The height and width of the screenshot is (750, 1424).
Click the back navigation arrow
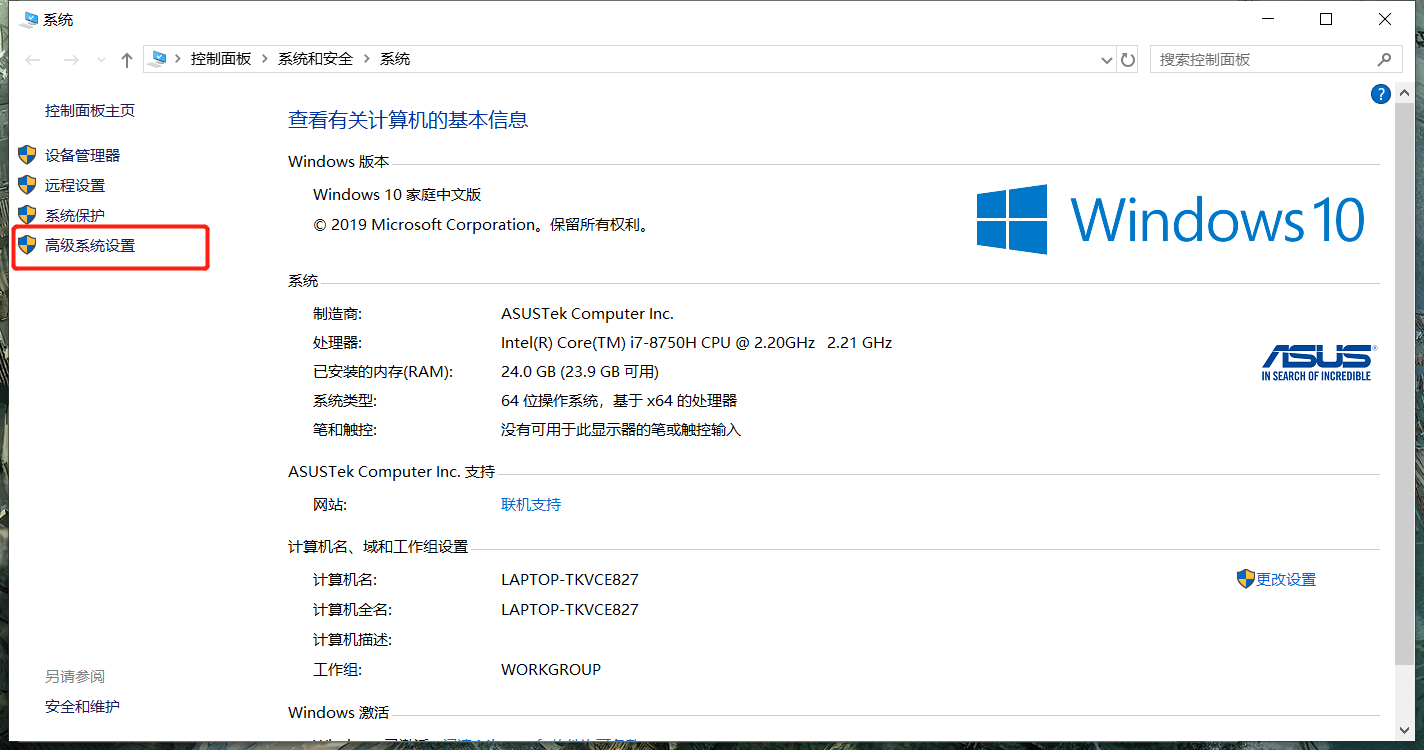coord(33,59)
